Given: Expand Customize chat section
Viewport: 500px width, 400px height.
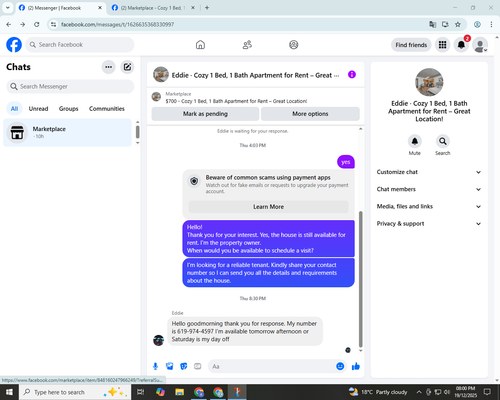Looking at the screenshot, I should pyautogui.click(x=429, y=172).
